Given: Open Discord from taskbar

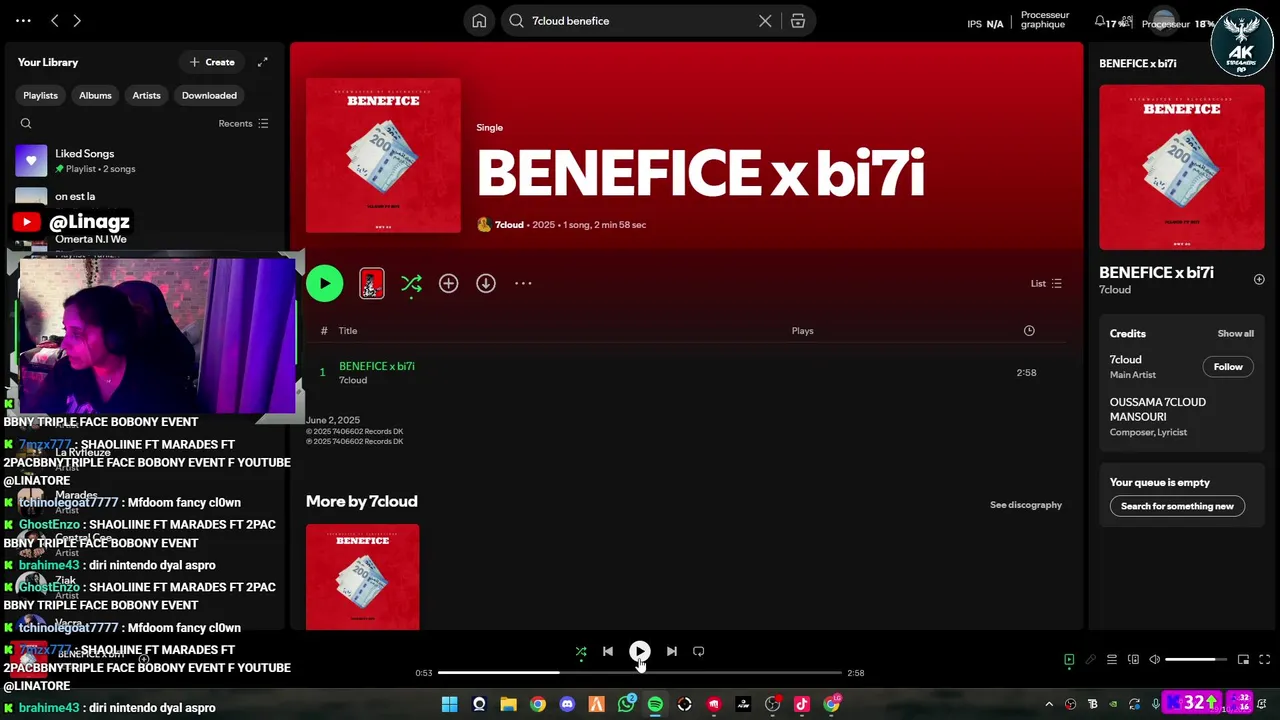Looking at the screenshot, I should [567, 705].
